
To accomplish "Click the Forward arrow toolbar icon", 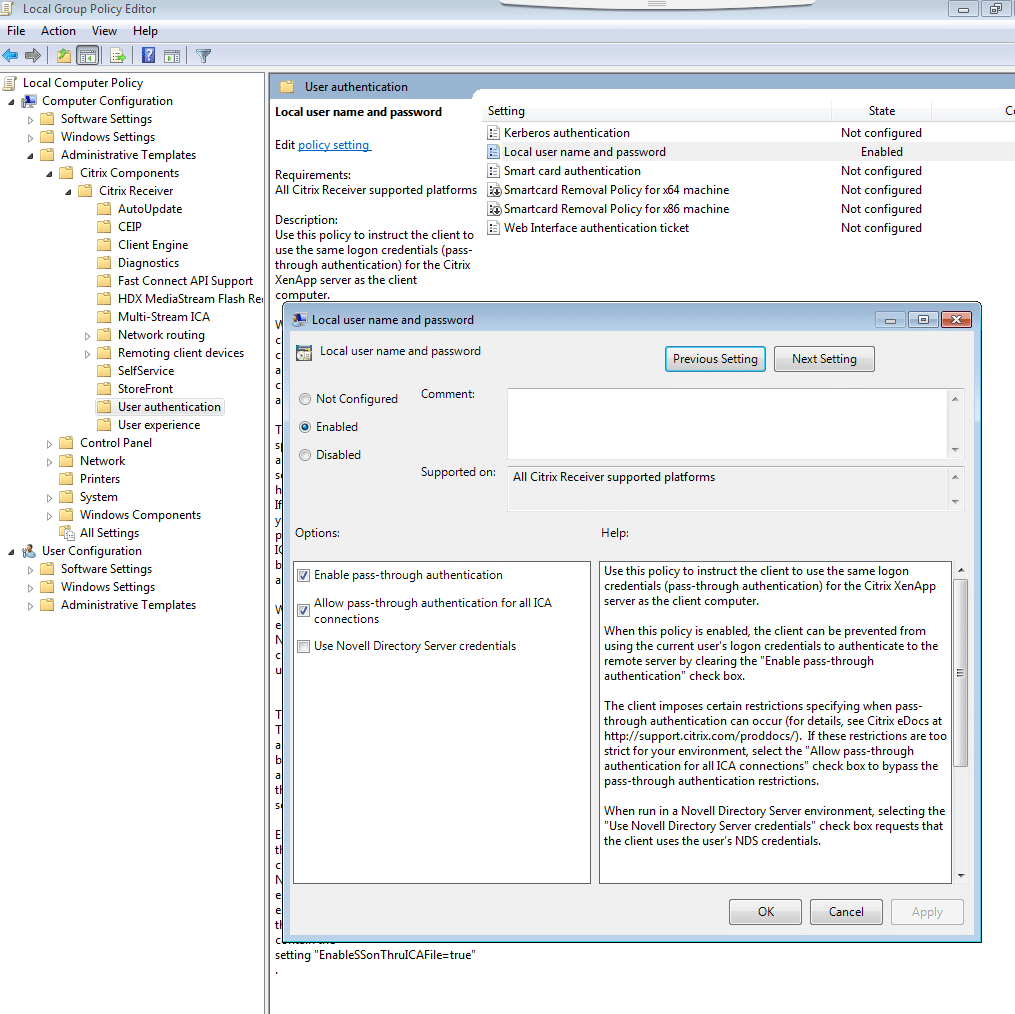I will pos(32,56).
